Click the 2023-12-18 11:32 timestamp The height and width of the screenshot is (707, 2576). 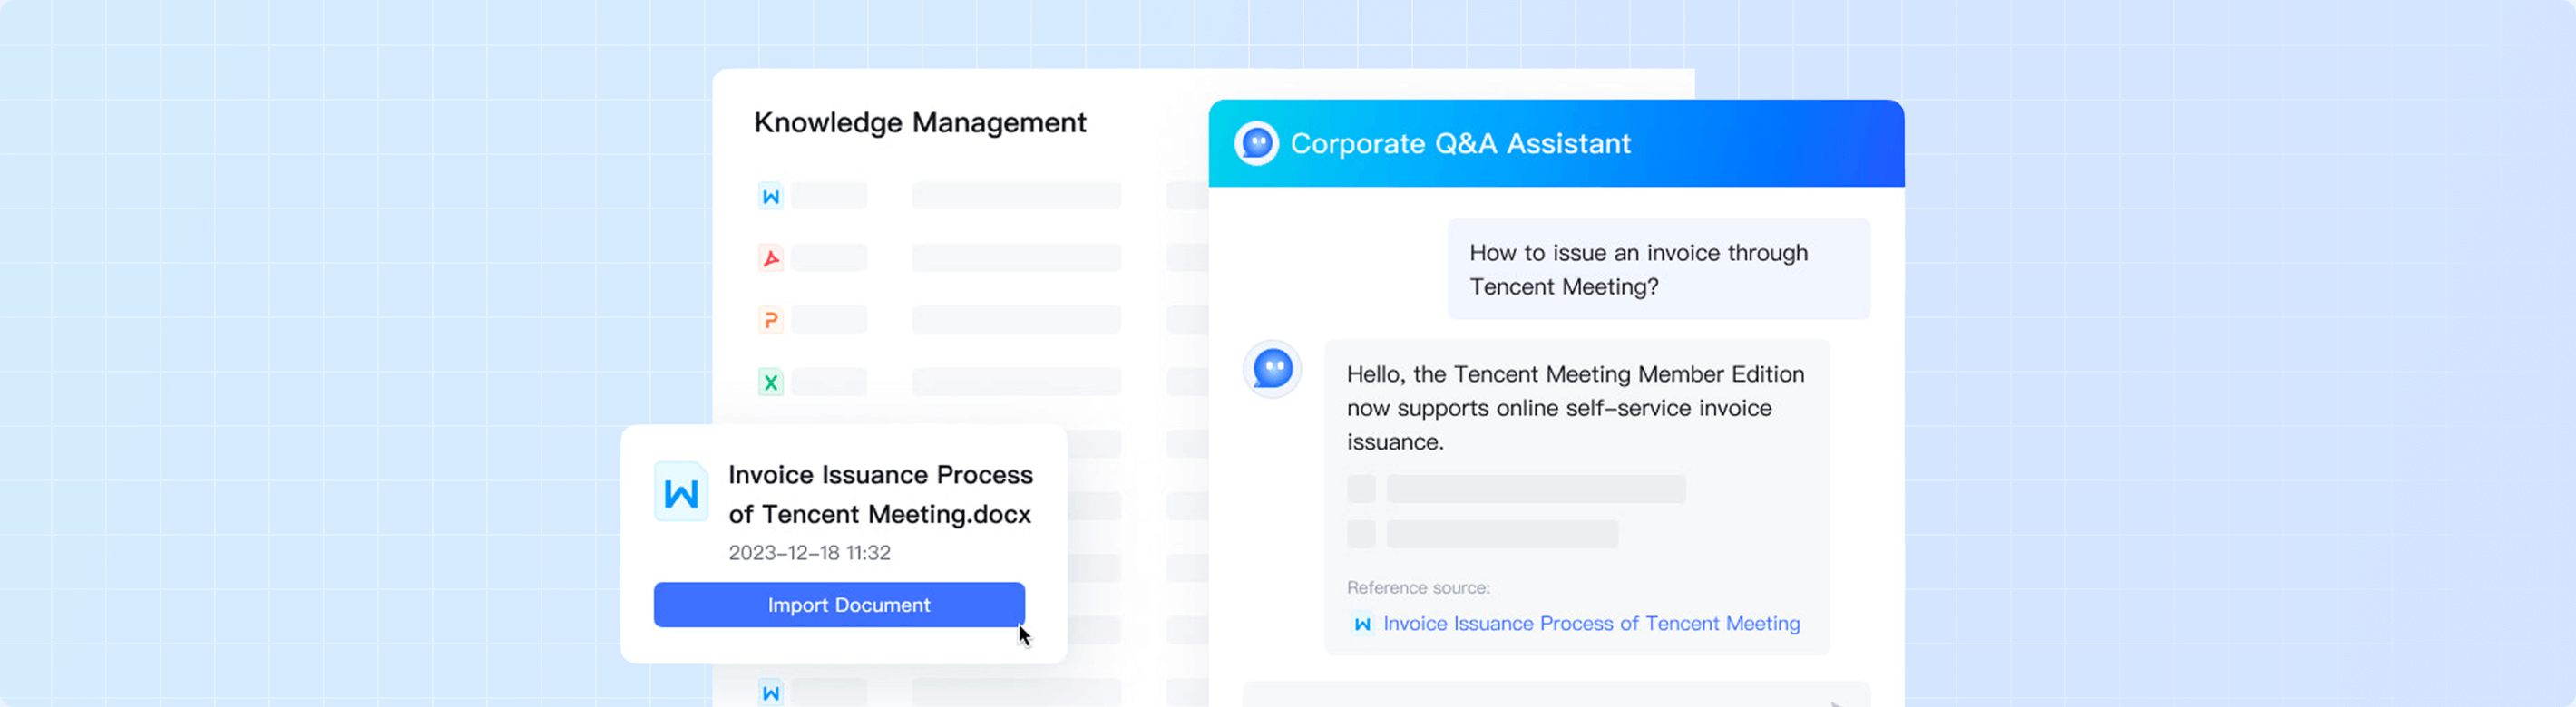(x=809, y=553)
